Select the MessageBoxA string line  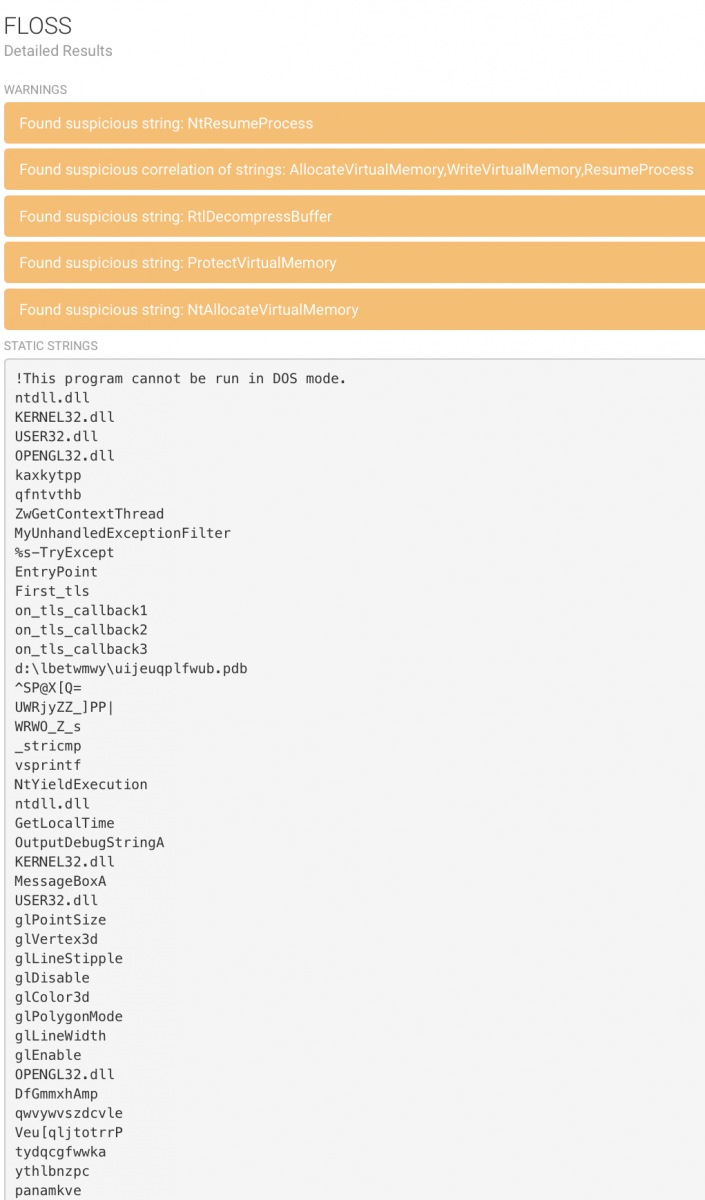pyautogui.click(x=60, y=881)
